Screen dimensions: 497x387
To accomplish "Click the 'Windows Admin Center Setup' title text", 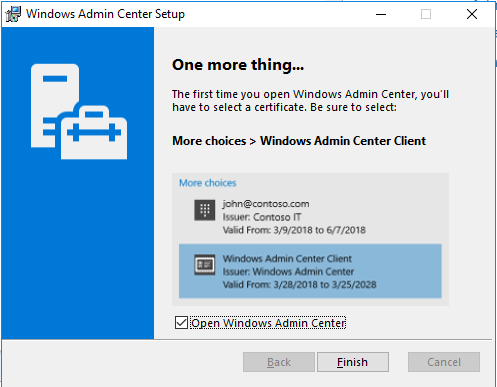I will 105,14.
